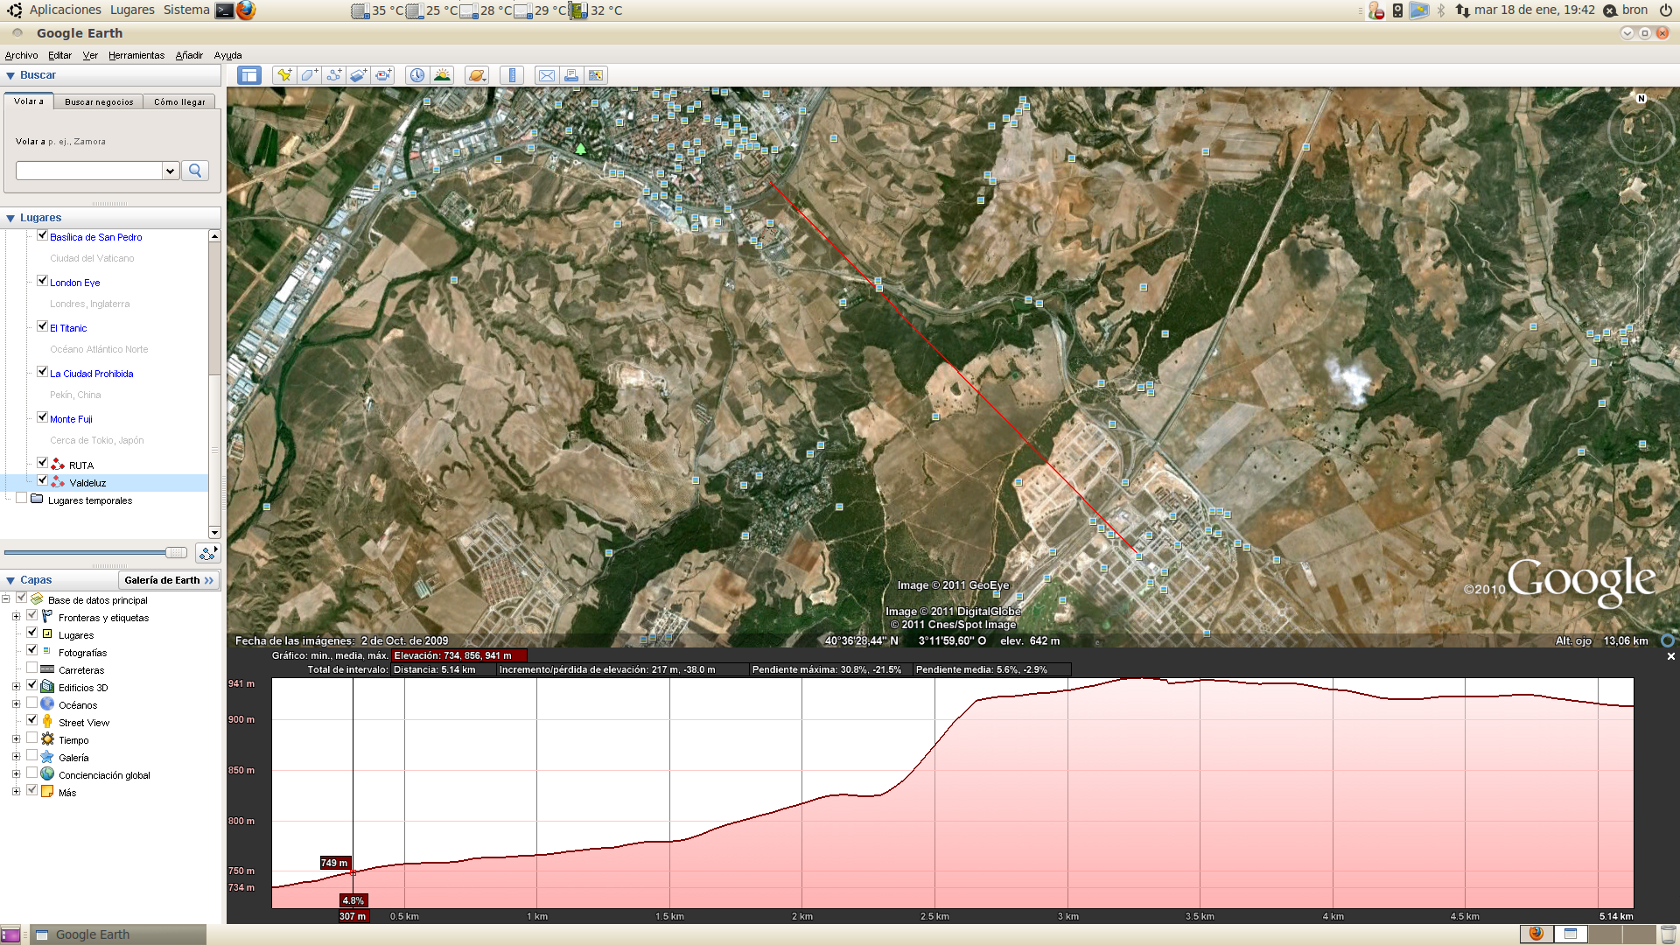Enable the Carreteras layer checkbox

click(x=32, y=669)
